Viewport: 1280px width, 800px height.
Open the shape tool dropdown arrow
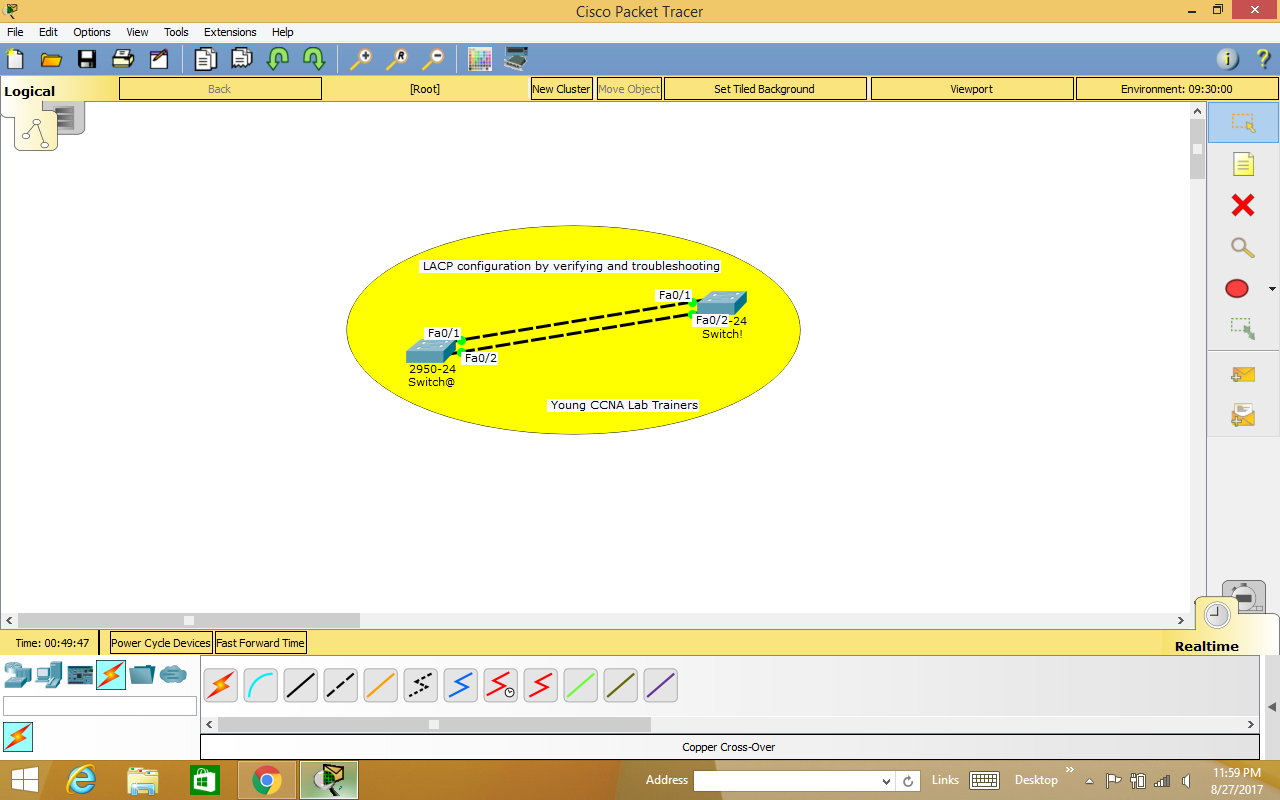click(x=1272, y=289)
